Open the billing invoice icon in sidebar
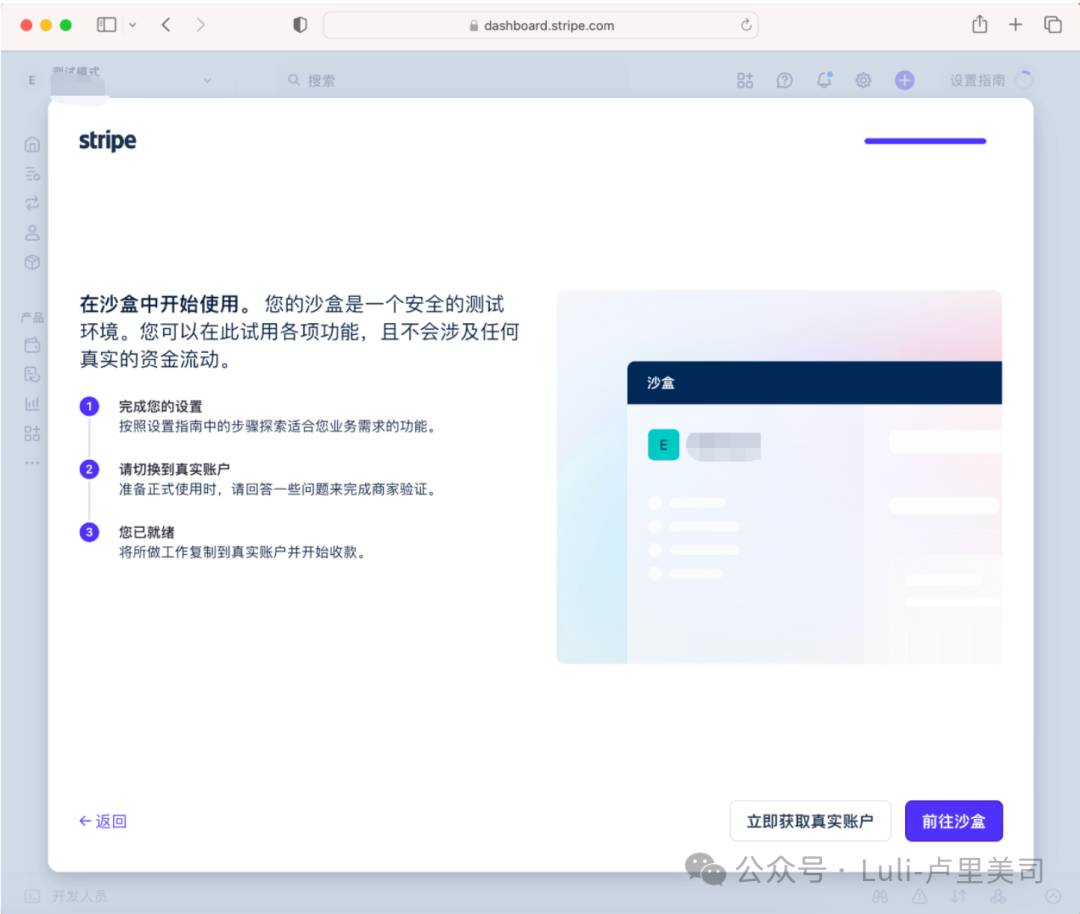1080x914 pixels. pyautogui.click(x=32, y=374)
